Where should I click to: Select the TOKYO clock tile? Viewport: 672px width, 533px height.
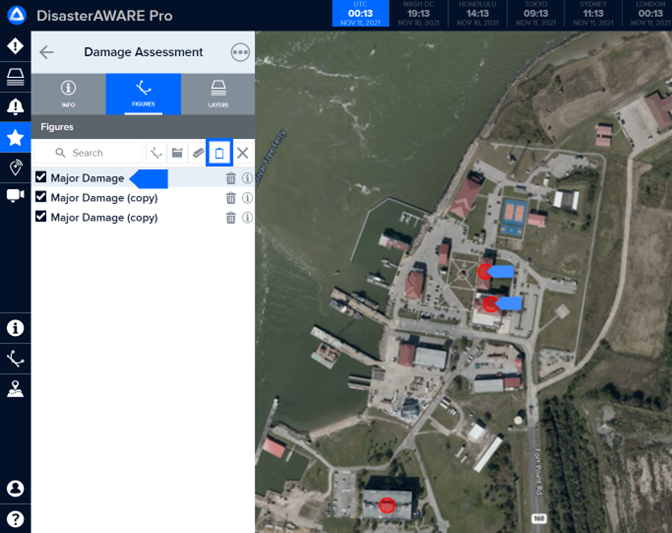click(x=536, y=13)
